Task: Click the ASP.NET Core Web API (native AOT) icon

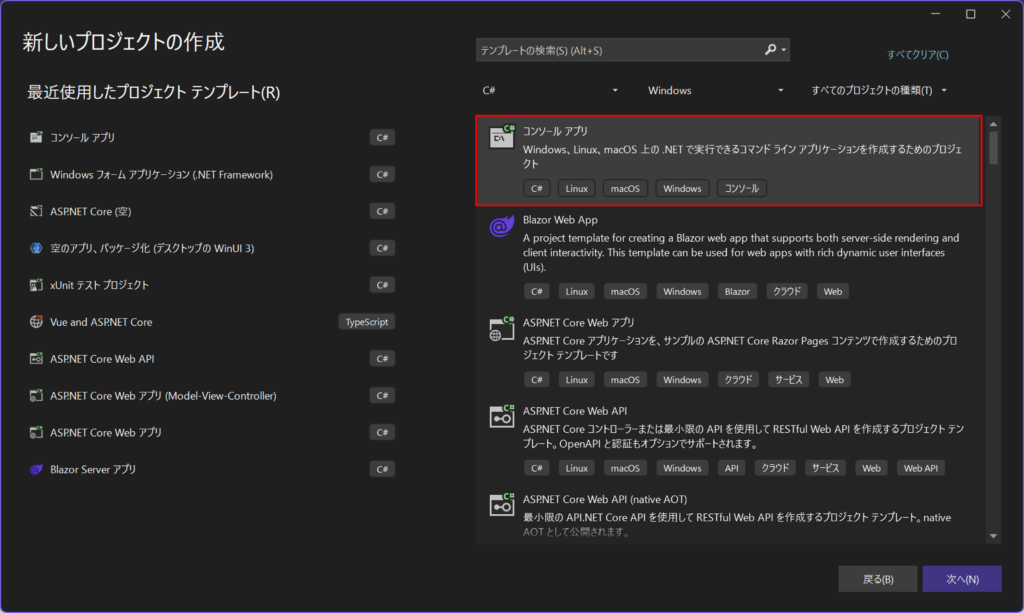Action: click(x=502, y=505)
